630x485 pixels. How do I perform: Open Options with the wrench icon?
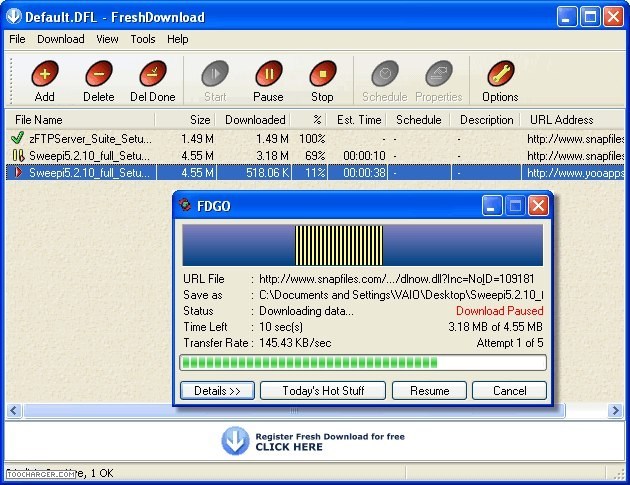[500, 74]
